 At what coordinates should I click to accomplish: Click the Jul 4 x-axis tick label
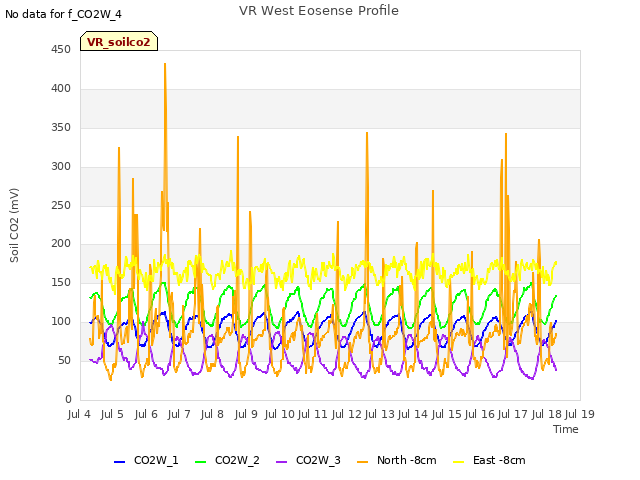coord(79,414)
